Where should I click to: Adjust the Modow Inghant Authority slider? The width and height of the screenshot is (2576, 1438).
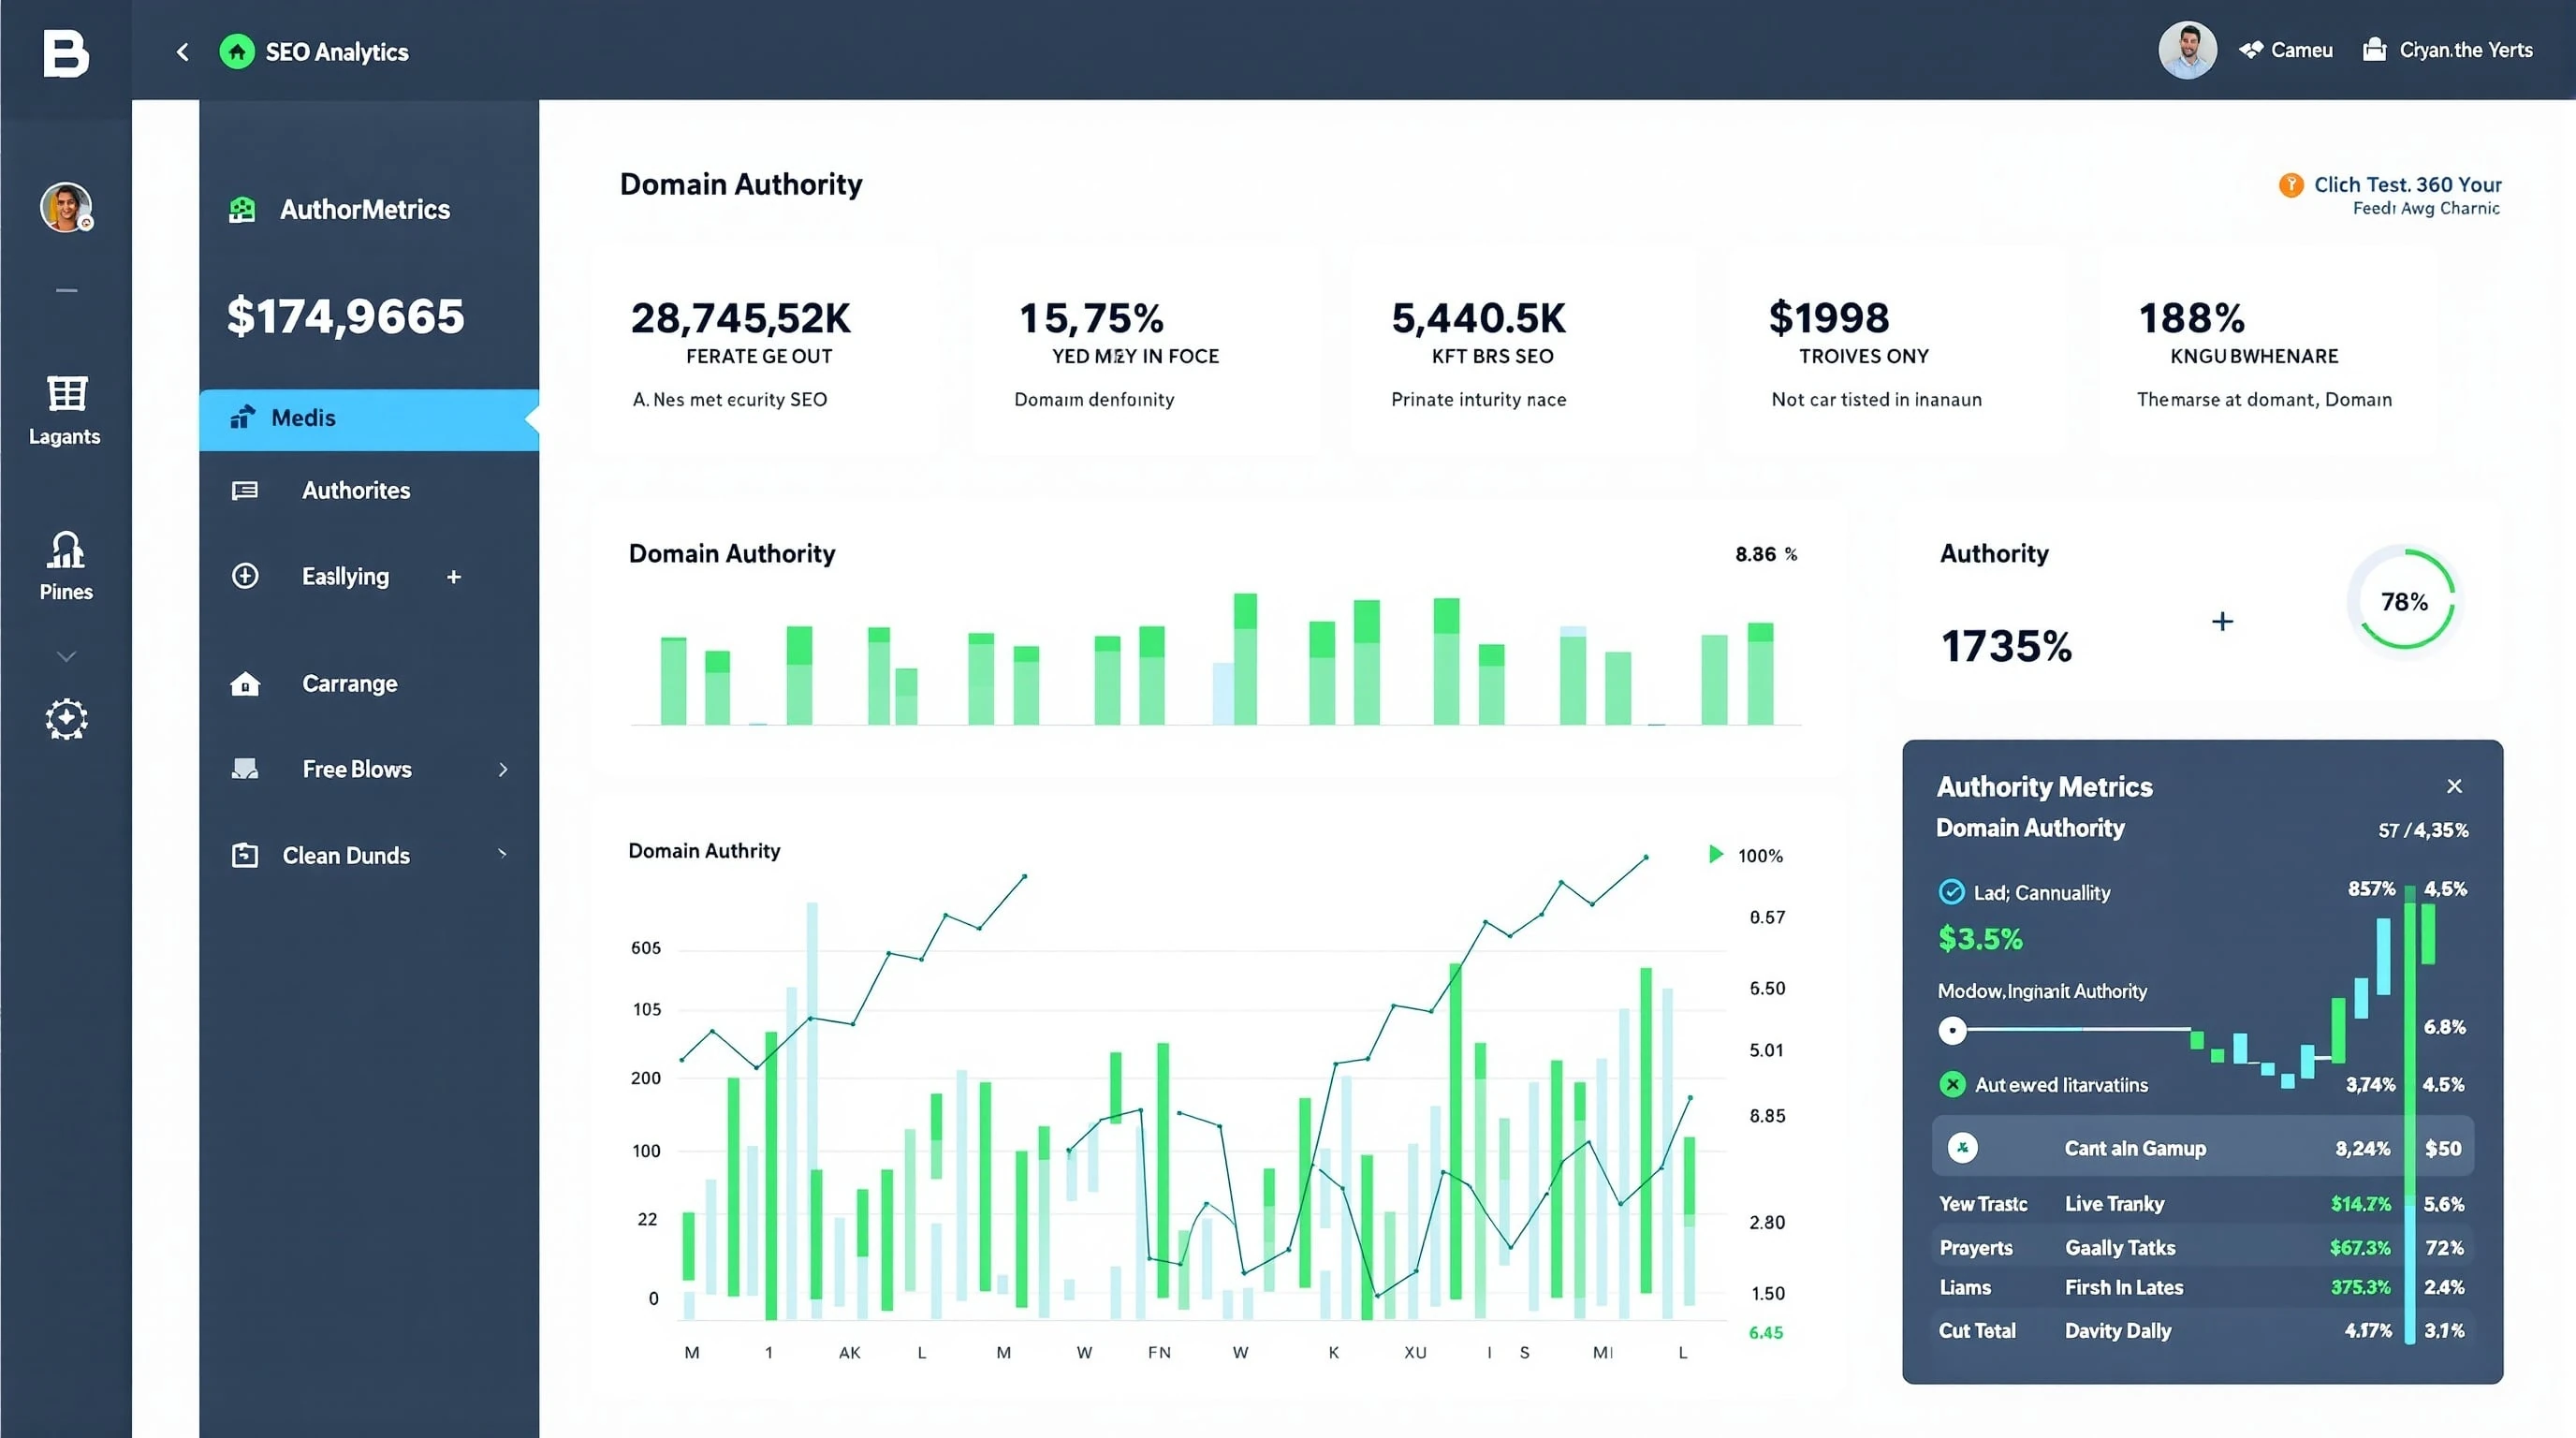[x=1953, y=1030]
